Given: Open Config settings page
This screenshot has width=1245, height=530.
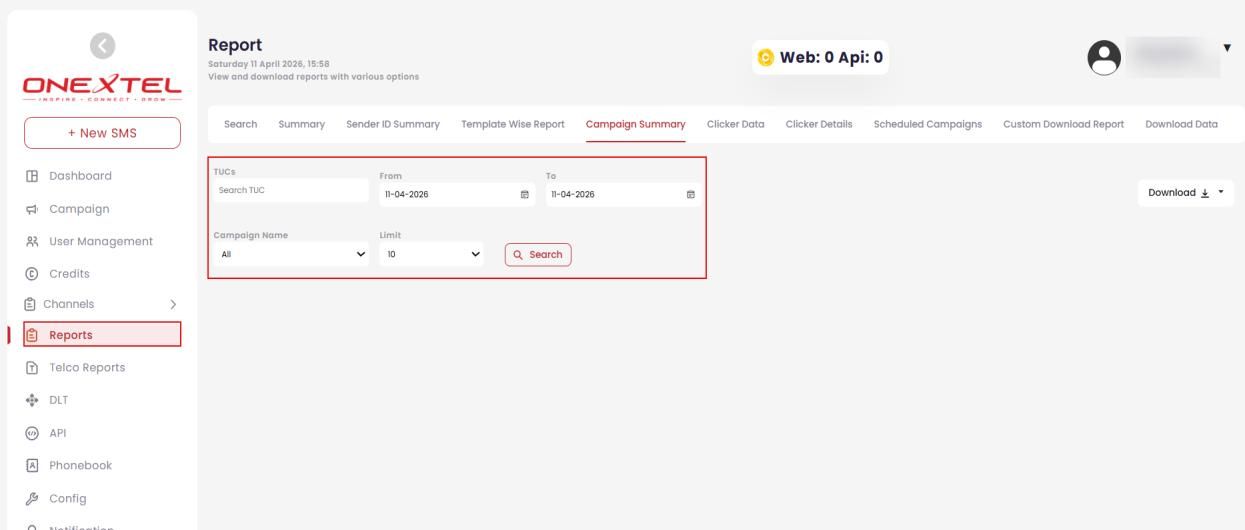Looking at the screenshot, I should (x=68, y=498).
